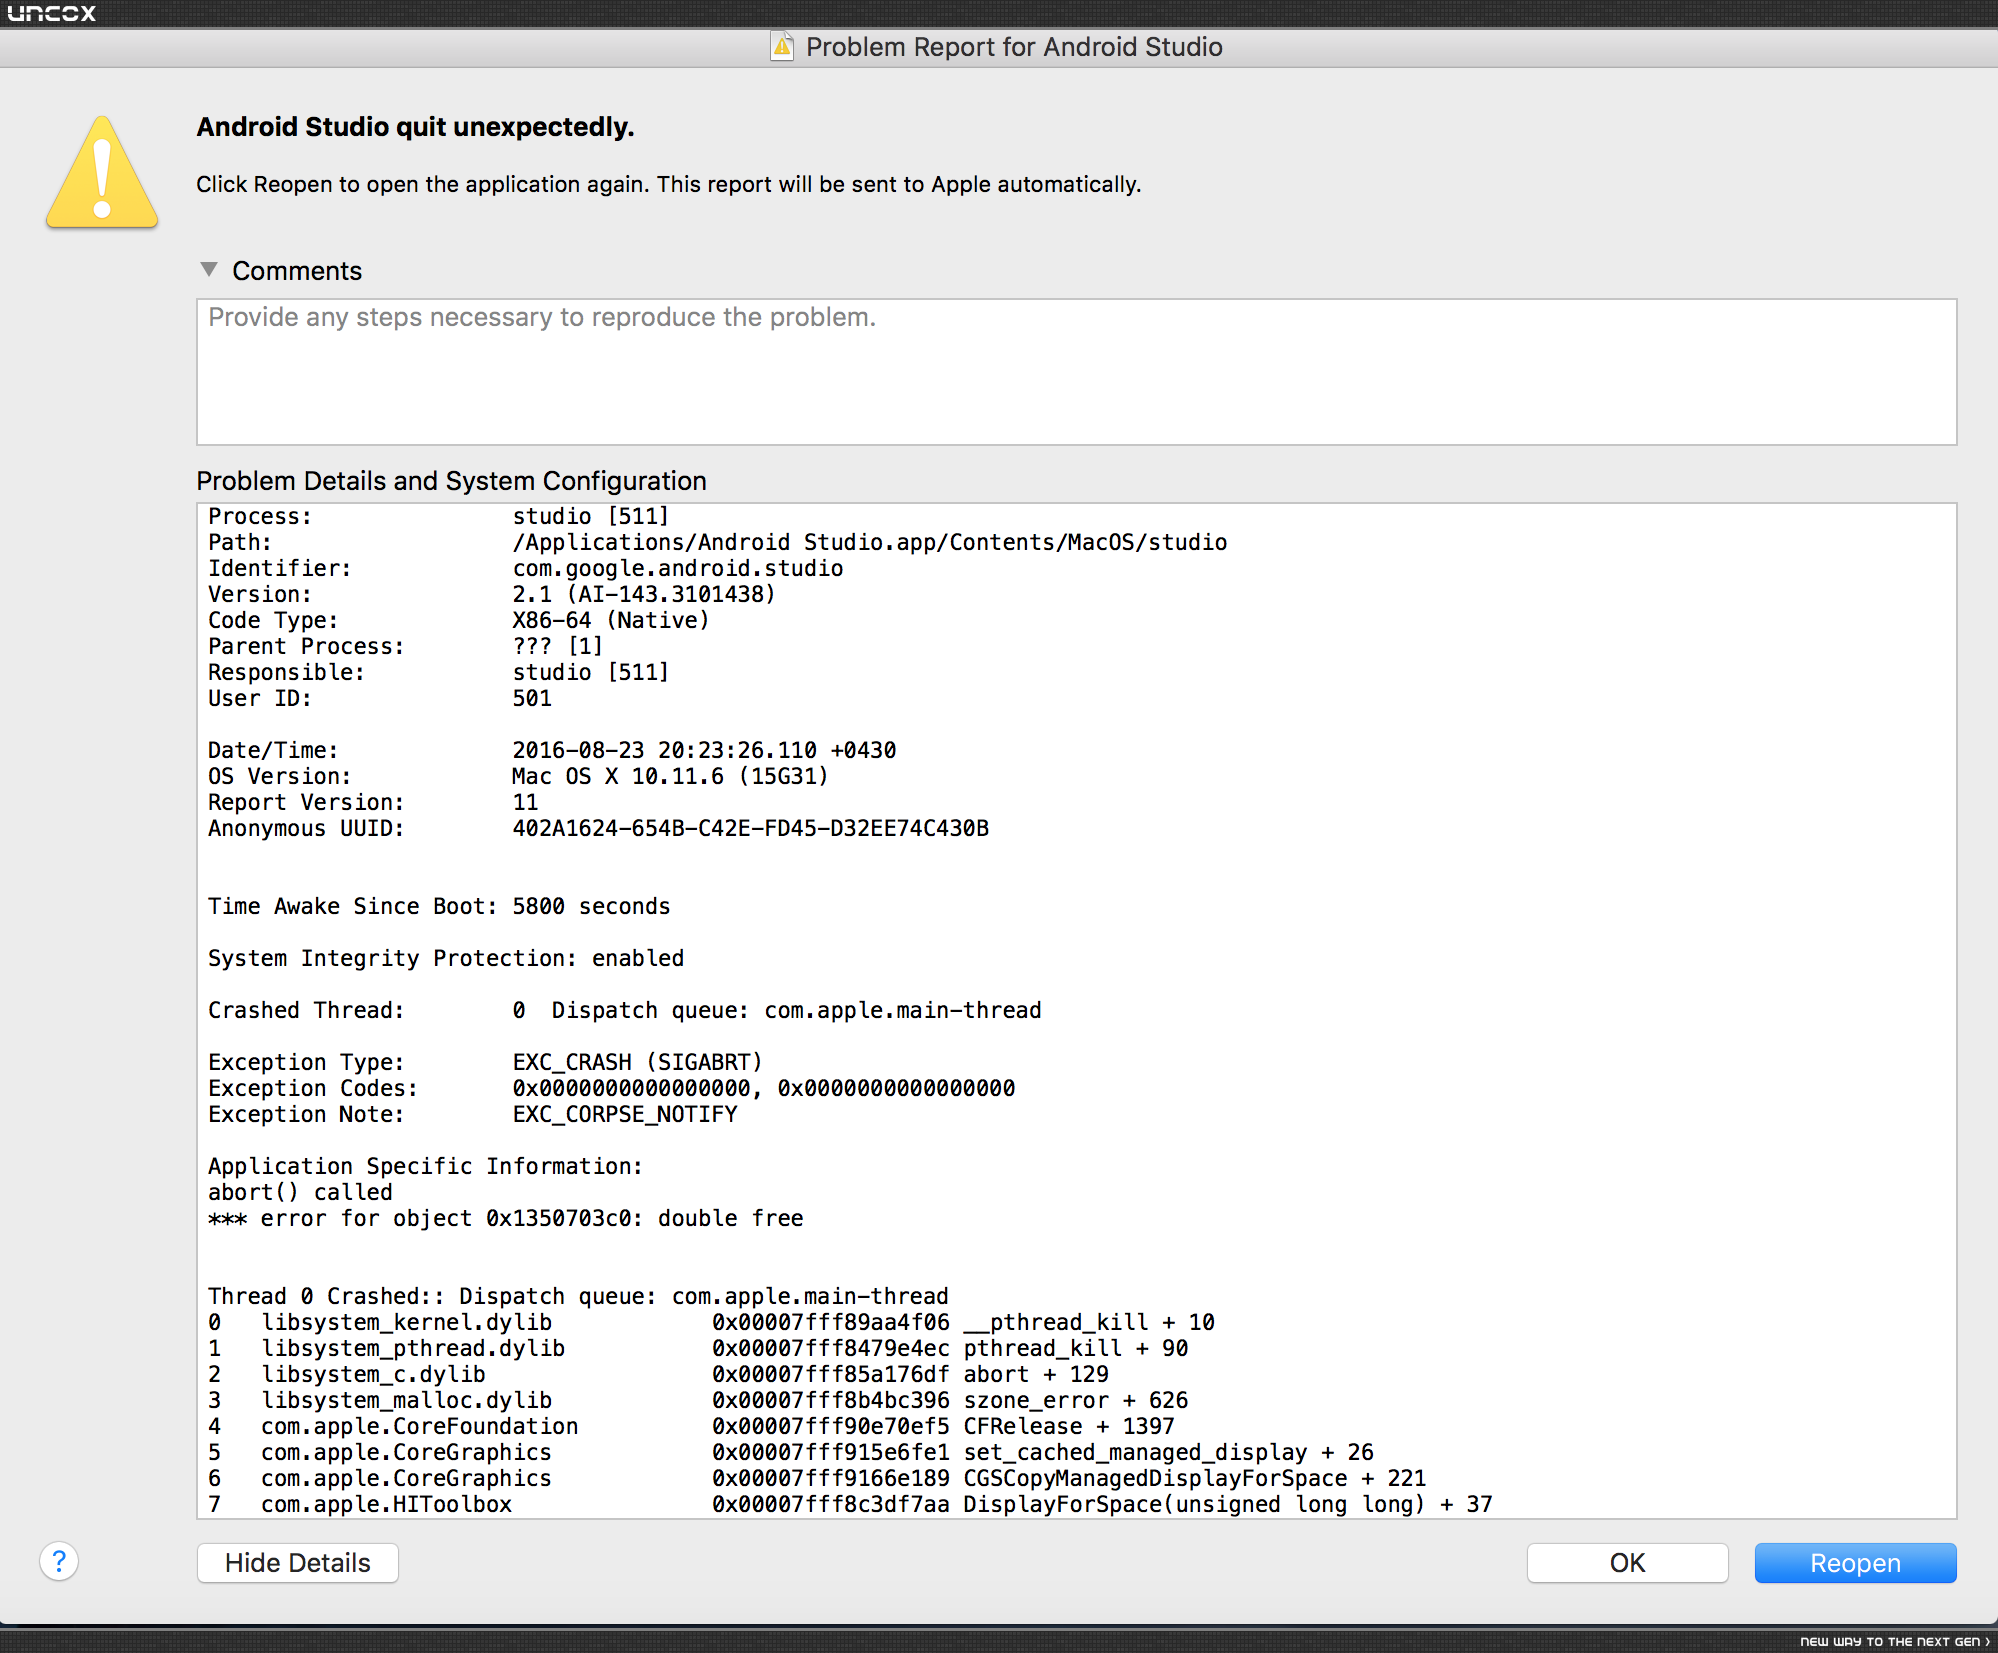The height and width of the screenshot is (1653, 1998).
Task: Select 'System Integrity Protection: enabled' line
Action: coord(446,958)
